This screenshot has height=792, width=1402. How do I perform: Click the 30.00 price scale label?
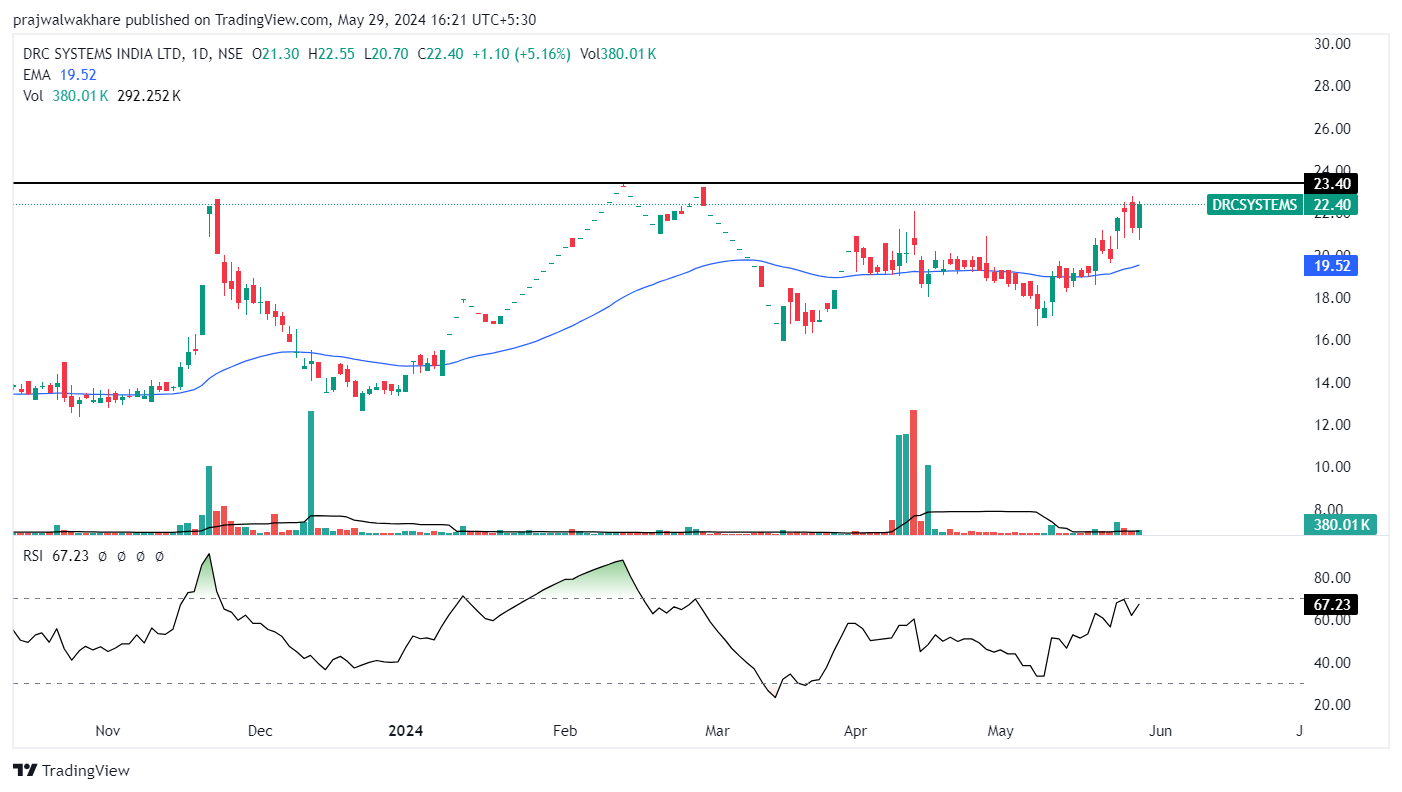pyautogui.click(x=1330, y=44)
